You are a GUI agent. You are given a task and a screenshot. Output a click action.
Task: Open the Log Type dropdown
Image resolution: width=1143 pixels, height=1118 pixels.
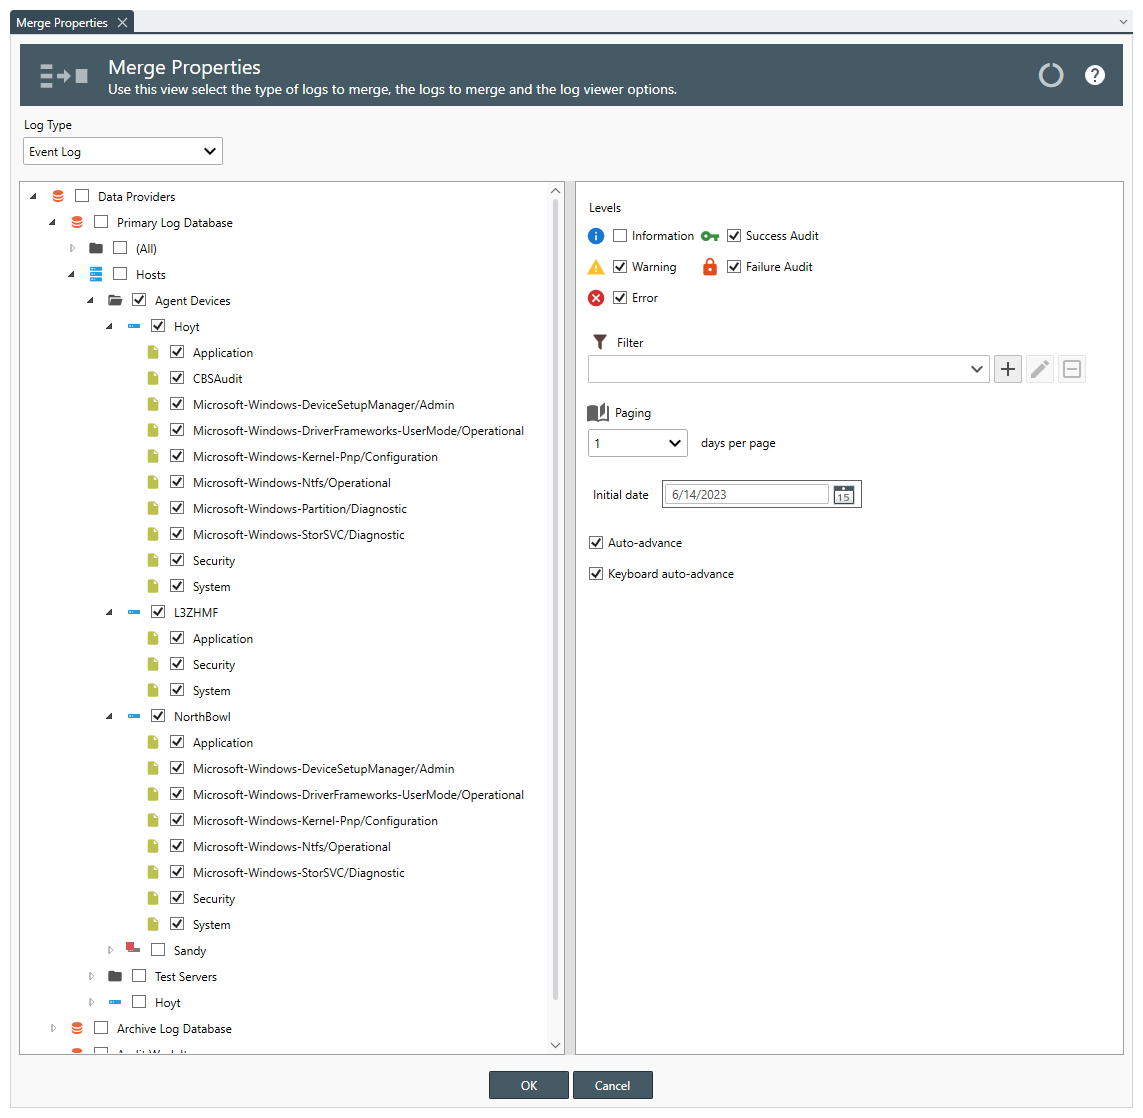click(x=123, y=152)
